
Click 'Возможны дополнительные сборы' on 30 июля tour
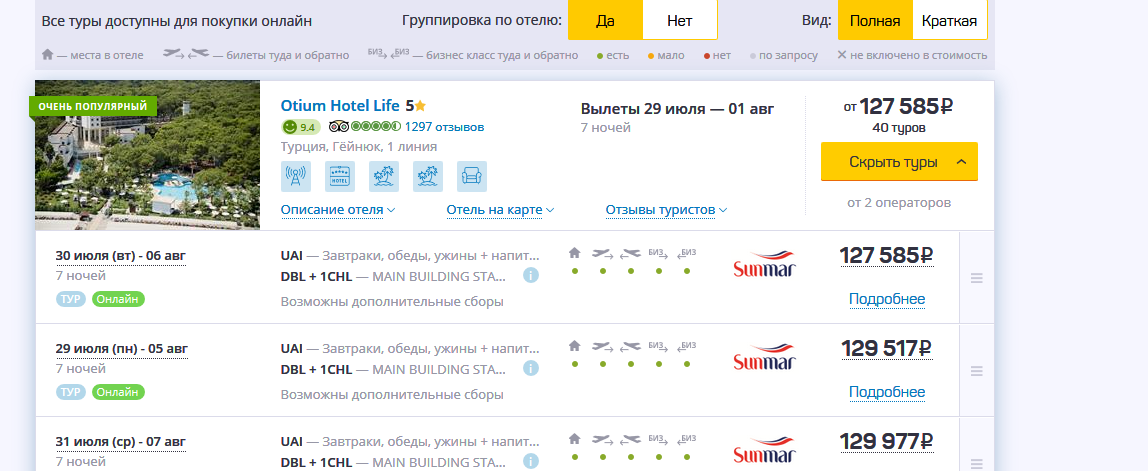coord(392,302)
